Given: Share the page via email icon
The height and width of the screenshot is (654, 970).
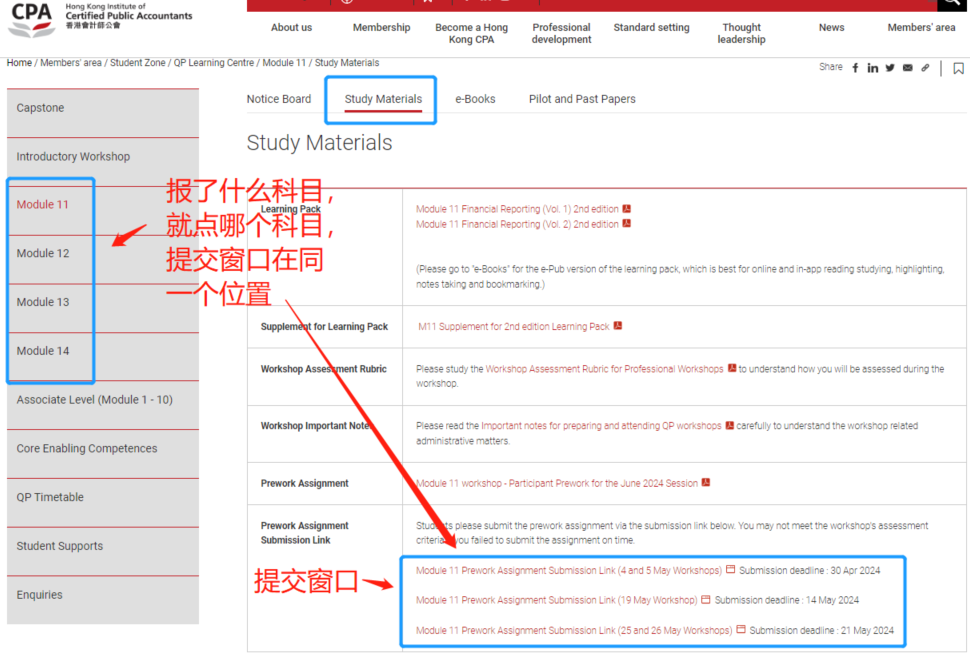Looking at the screenshot, I should (x=908, y=68).
